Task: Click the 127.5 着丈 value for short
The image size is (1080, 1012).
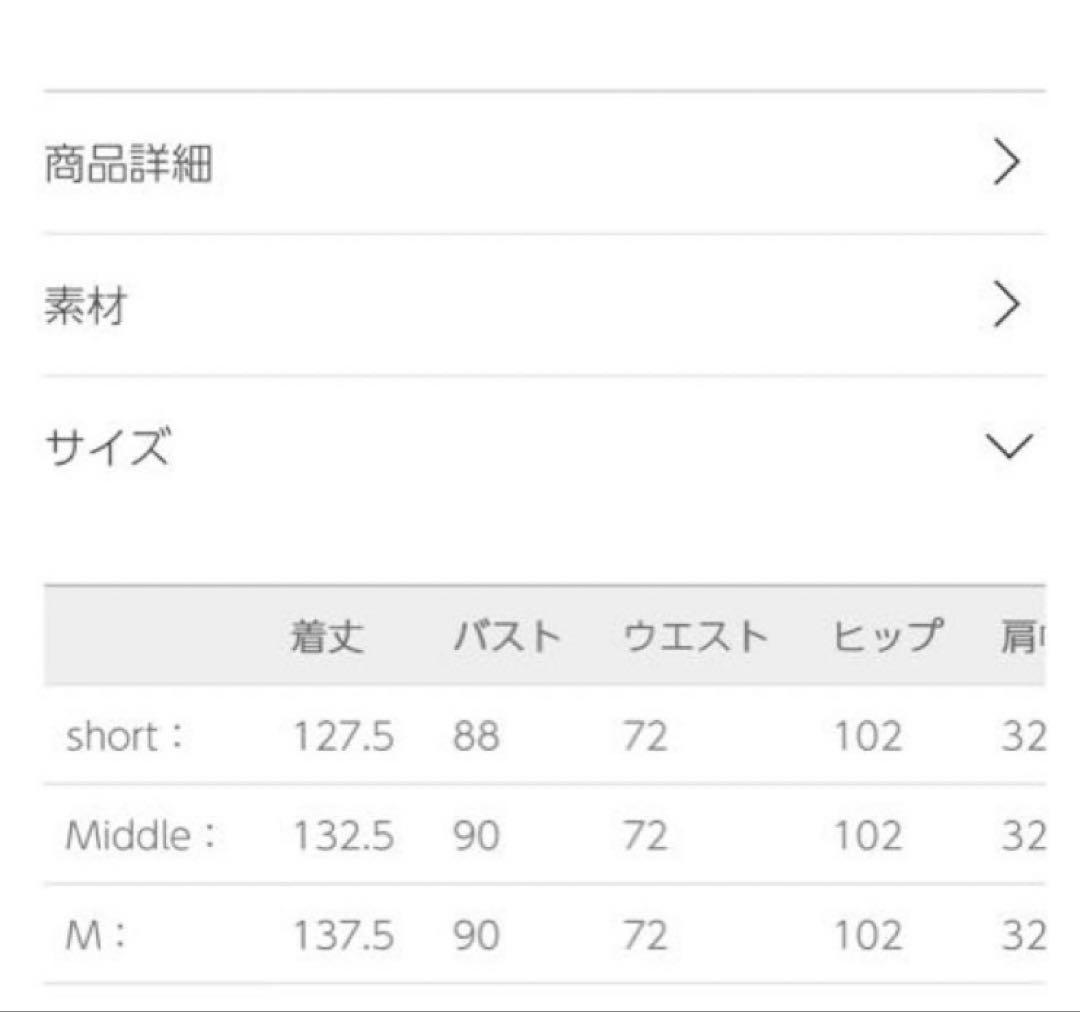Action: click(345, 737)
